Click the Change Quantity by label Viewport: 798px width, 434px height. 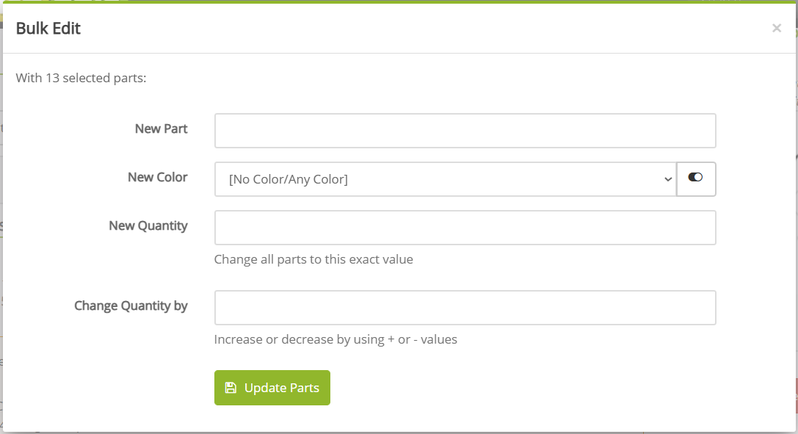[x=131, y=306]
